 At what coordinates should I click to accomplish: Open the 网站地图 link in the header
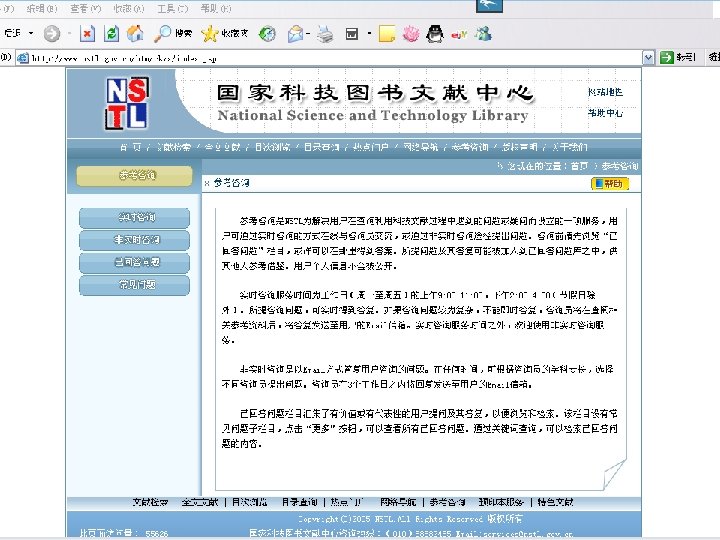(605, 92)
